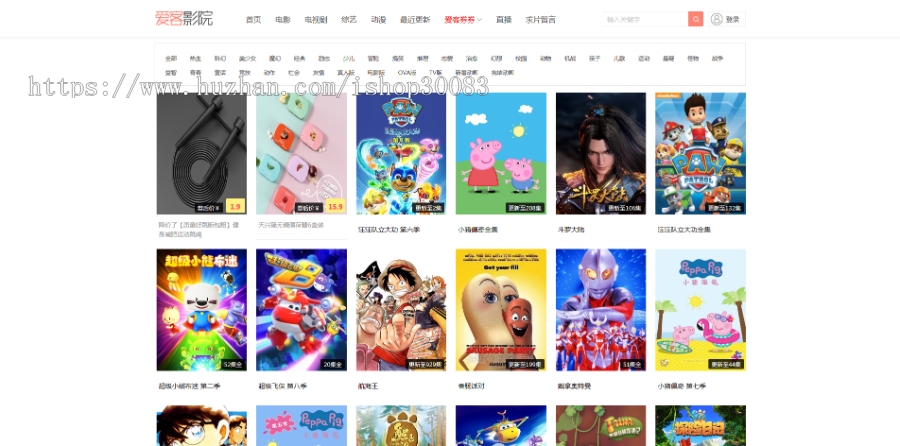Open the 综艺 nav item
This screenshot has width=900, height=446.
click(349, 20)
